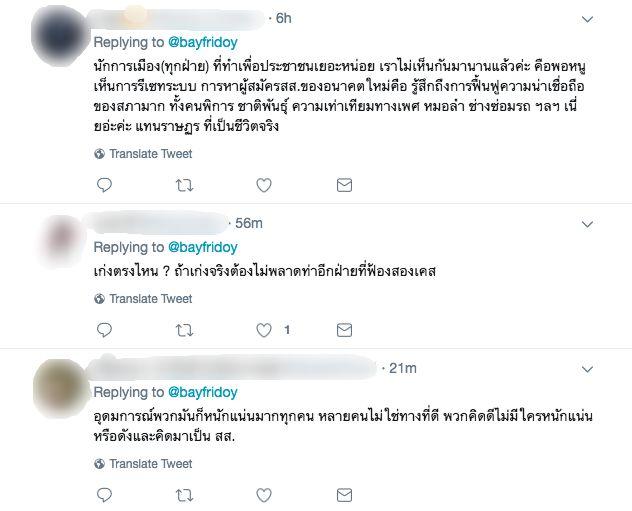This screenshot has height=511, width=632.
Task: Share the 56m tweet by direct message
Action: tap(344, 329)
